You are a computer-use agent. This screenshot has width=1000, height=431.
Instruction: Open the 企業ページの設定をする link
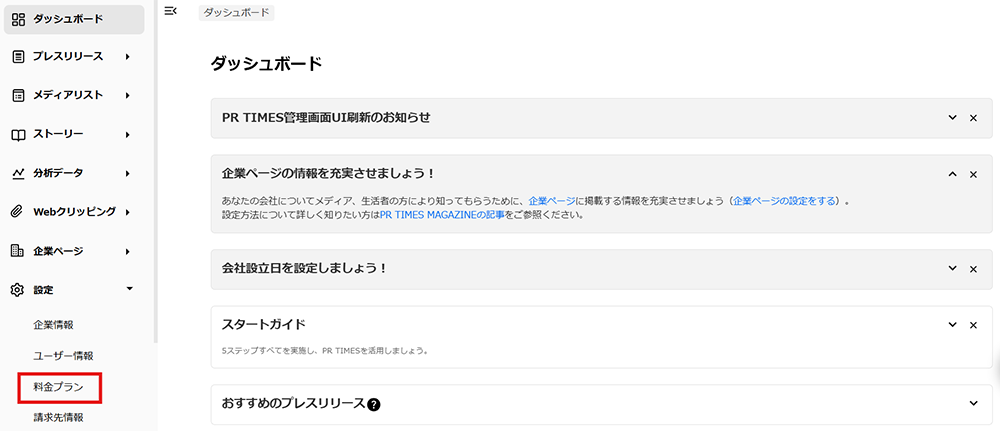point(786,201)
